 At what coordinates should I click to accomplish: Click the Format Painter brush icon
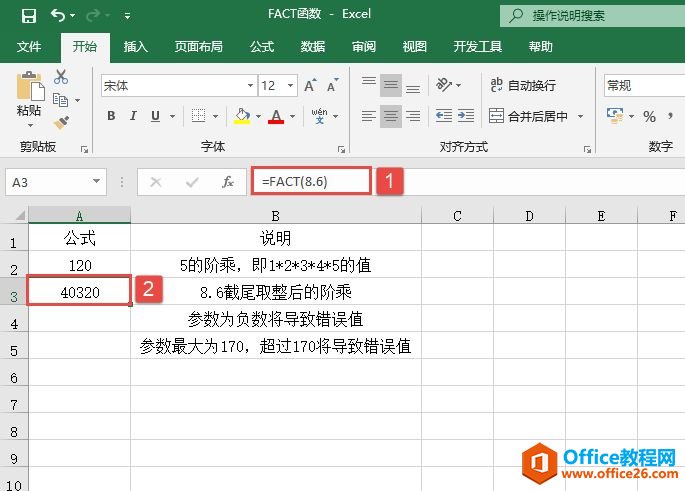pos(61,122)
